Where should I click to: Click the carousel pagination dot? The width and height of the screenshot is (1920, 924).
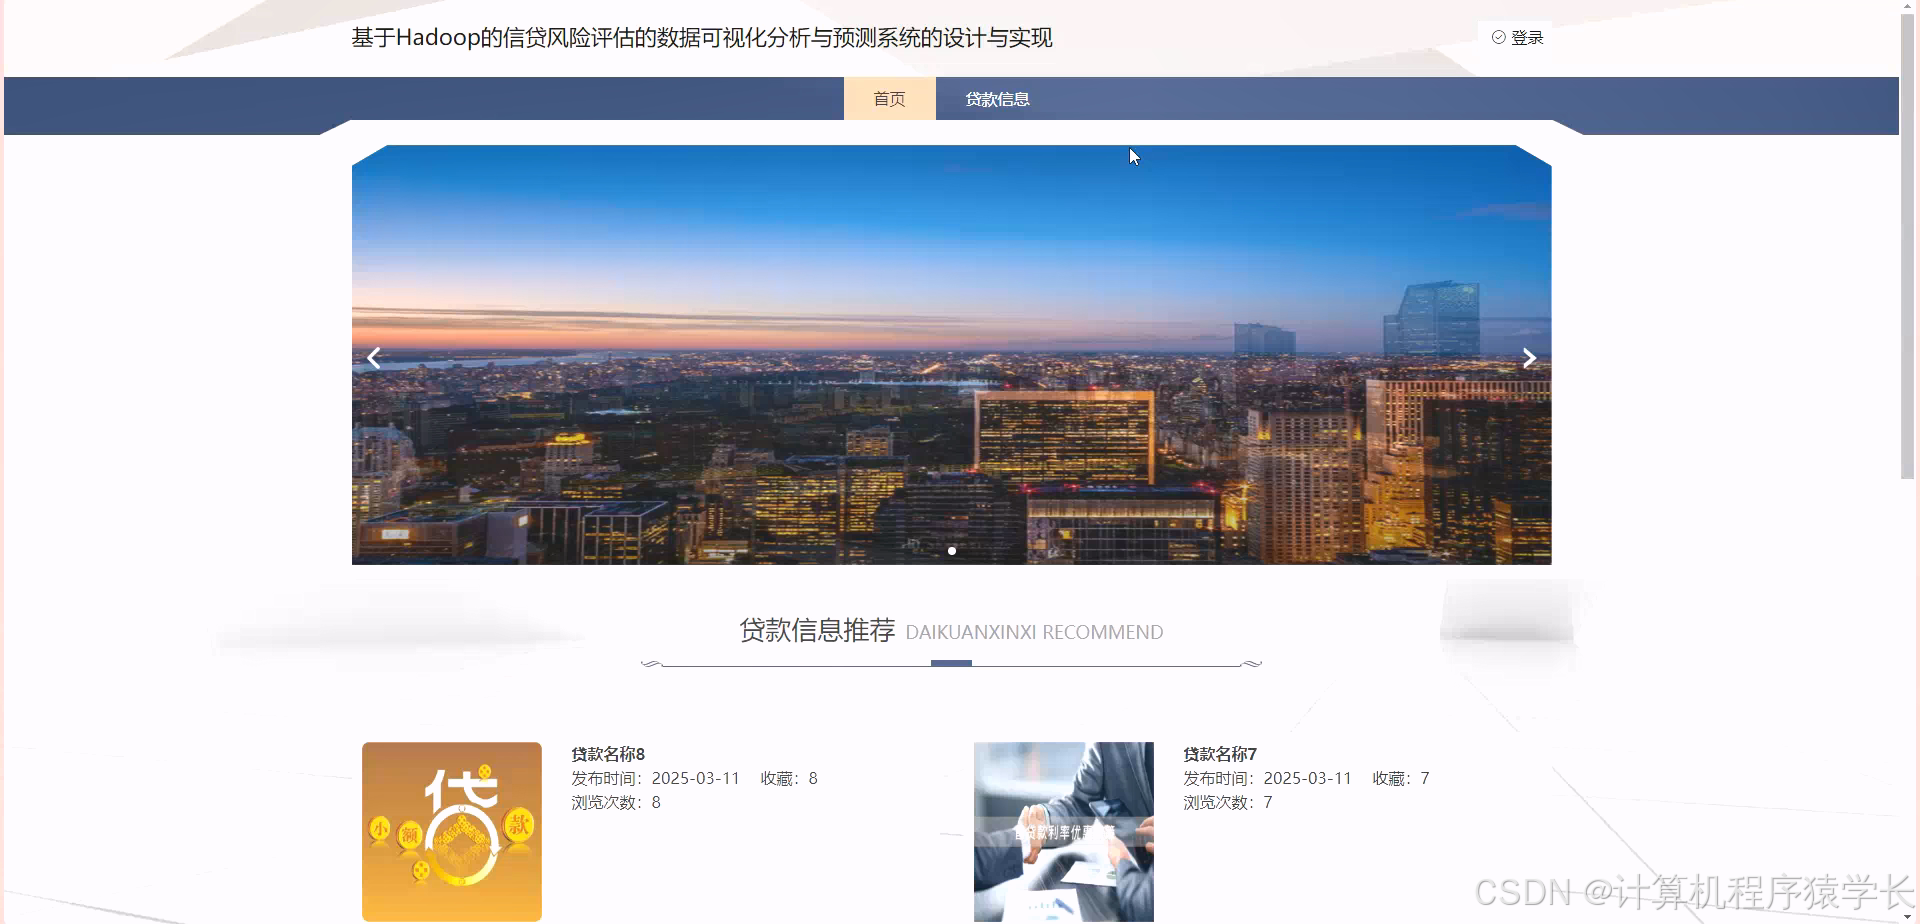pyautogui.click(x=952, y=550)
